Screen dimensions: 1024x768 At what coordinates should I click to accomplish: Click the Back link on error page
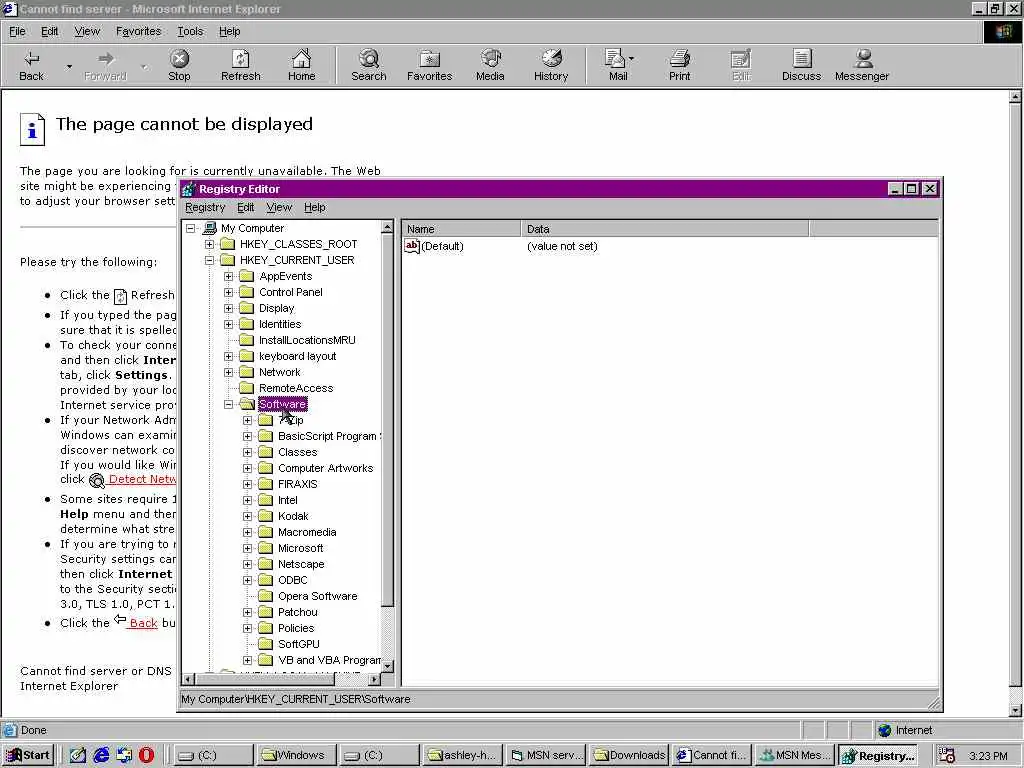click(x=144, y=623)
